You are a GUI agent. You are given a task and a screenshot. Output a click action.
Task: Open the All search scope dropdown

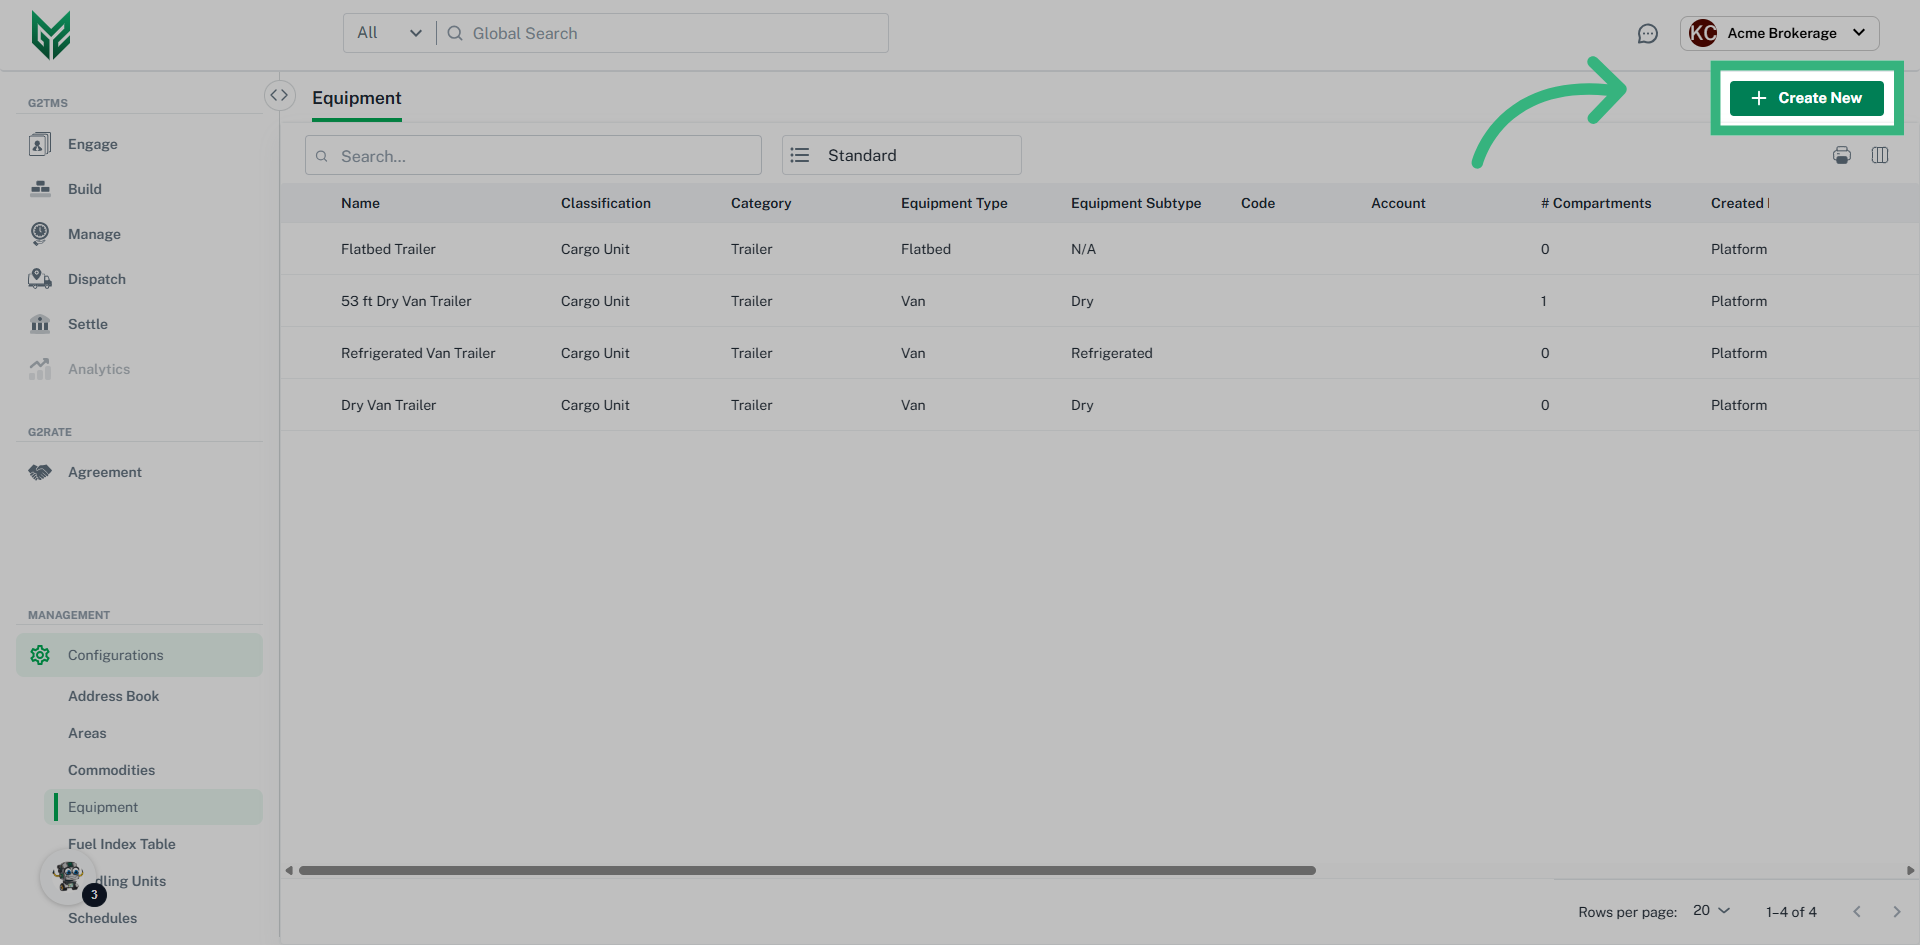389,33
